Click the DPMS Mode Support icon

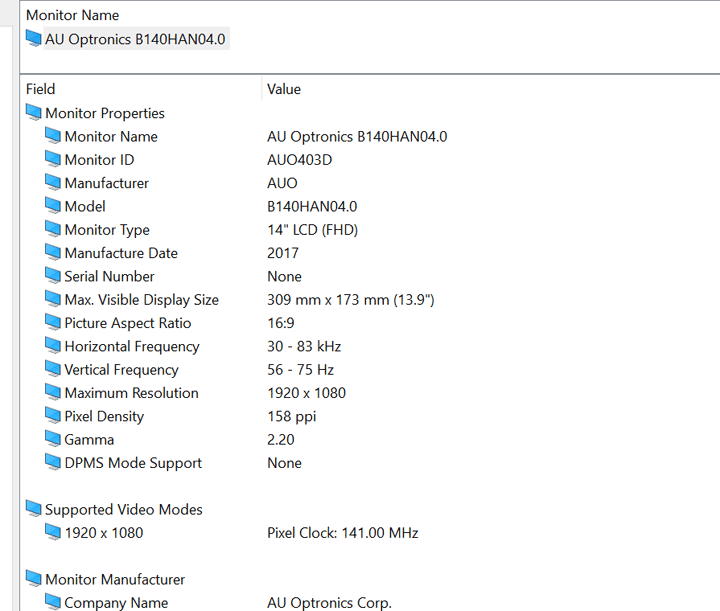(x=53, y=463)
